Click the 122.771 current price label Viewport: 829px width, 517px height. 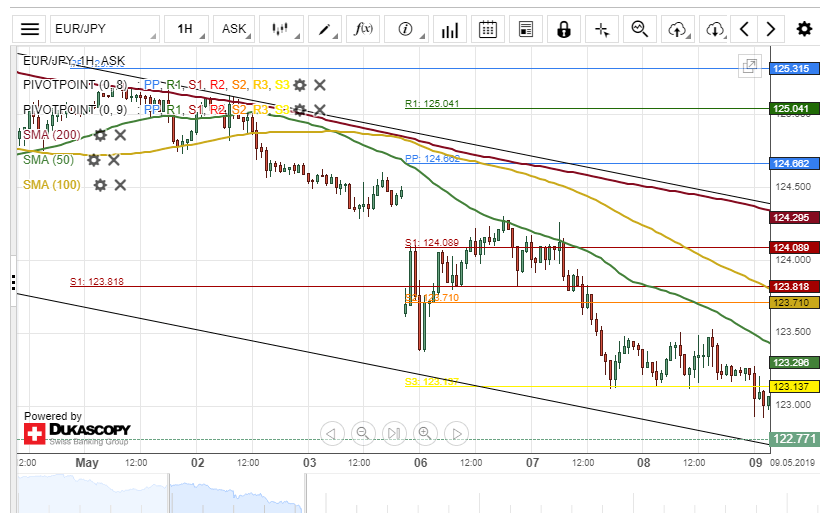click(x=795, y=439)
